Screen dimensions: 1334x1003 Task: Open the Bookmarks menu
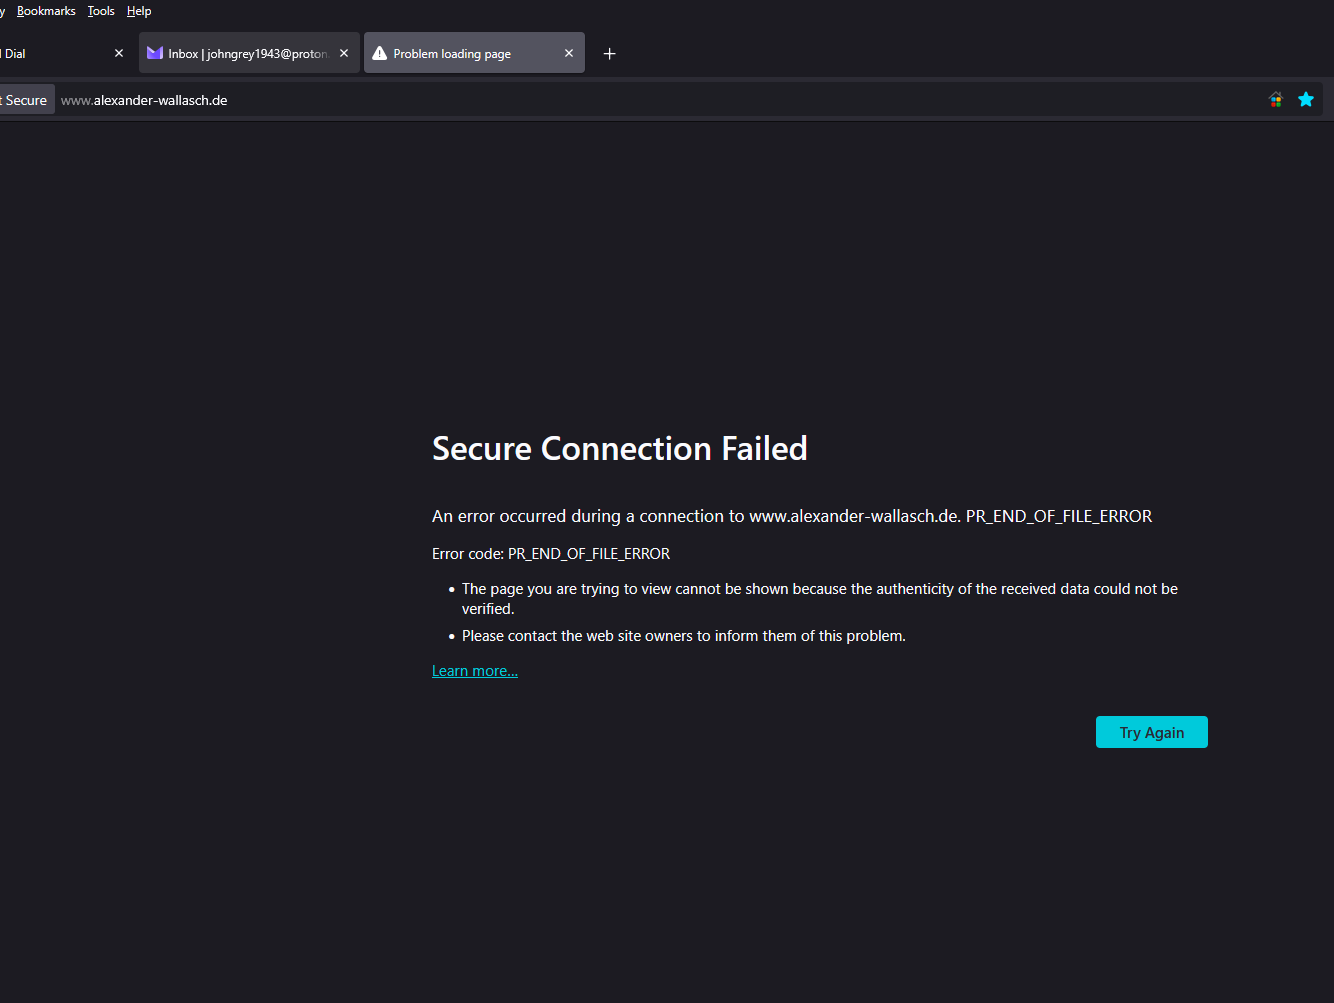pyautogui.click(x=46, y=11)
